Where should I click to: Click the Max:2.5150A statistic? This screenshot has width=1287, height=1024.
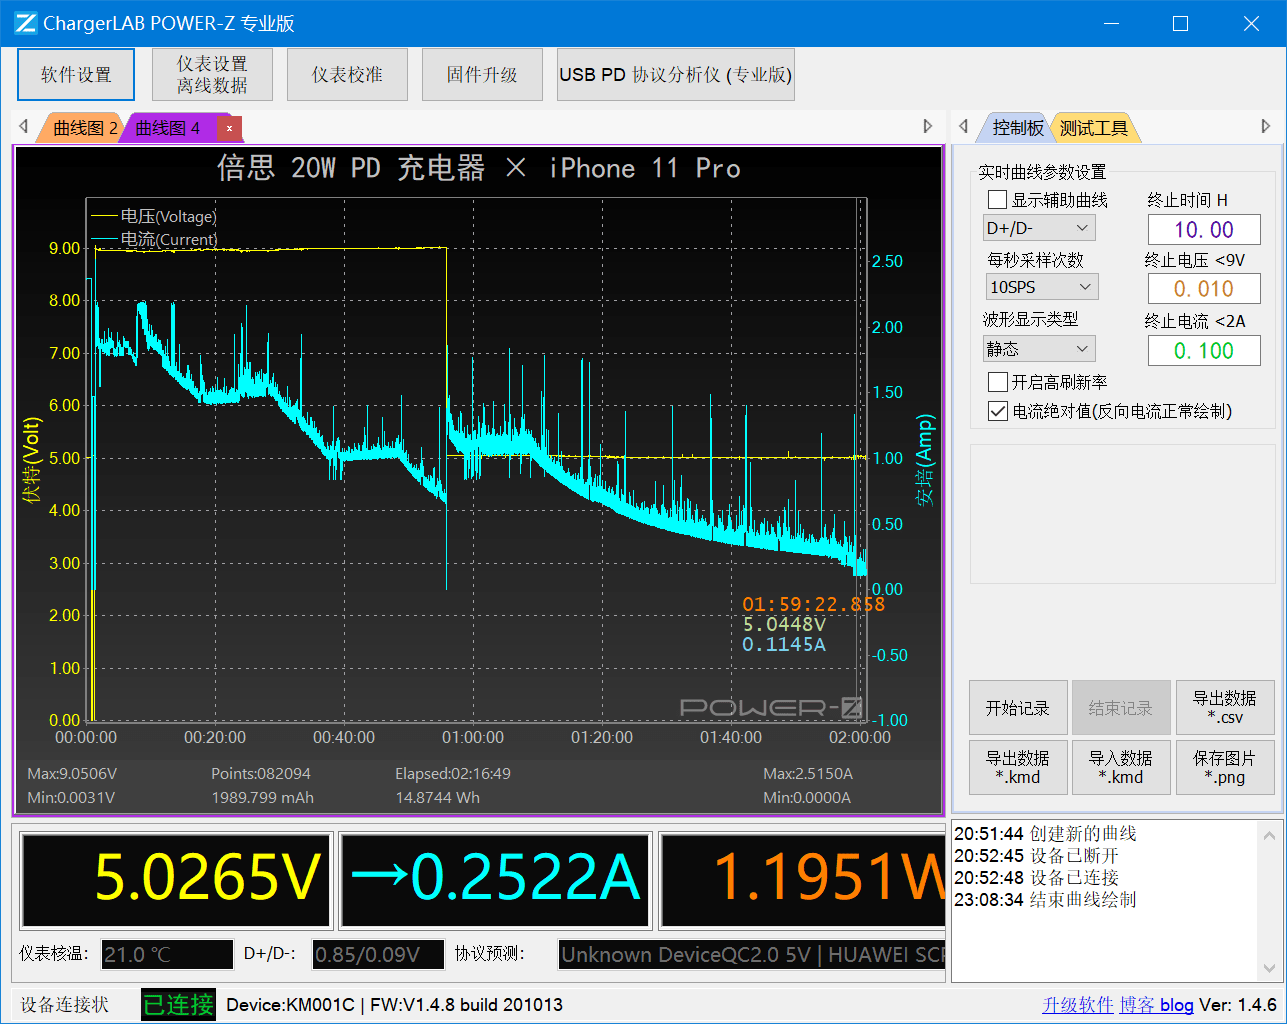click(x=808, y=774)
